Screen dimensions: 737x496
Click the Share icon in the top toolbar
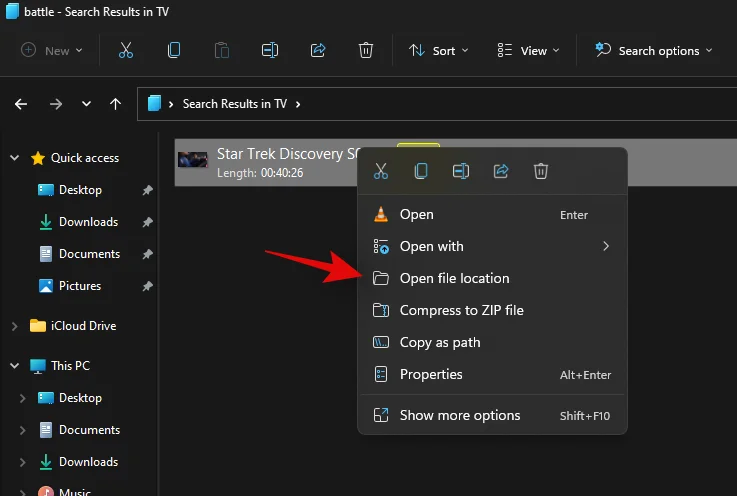319,50
